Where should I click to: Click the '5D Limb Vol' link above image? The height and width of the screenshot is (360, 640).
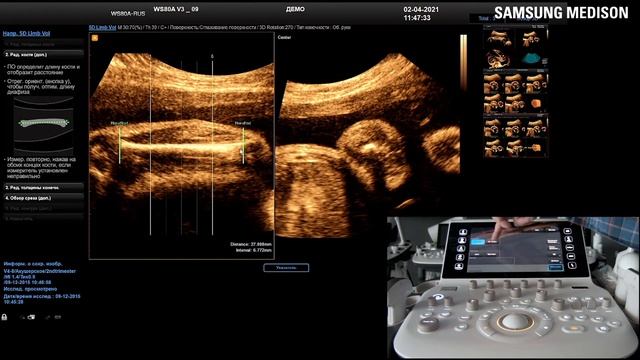[x=102, y=27]
